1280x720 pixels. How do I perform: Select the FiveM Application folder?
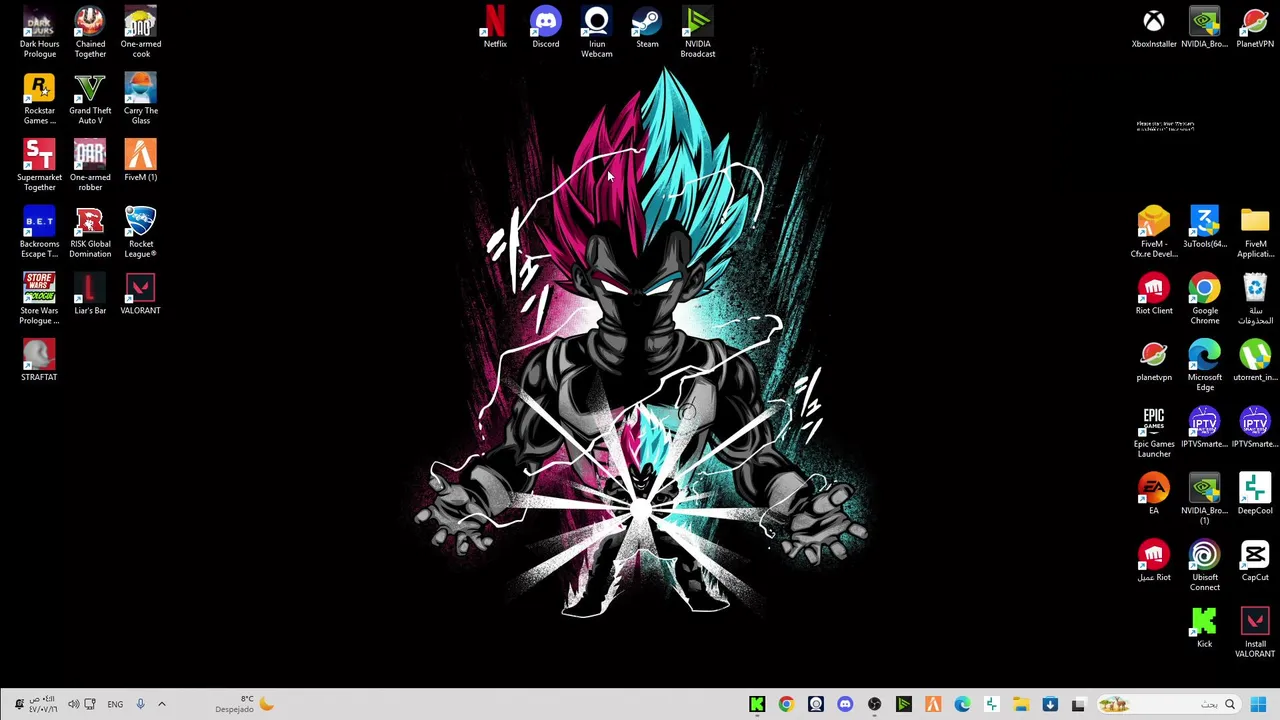point(1255,232)
